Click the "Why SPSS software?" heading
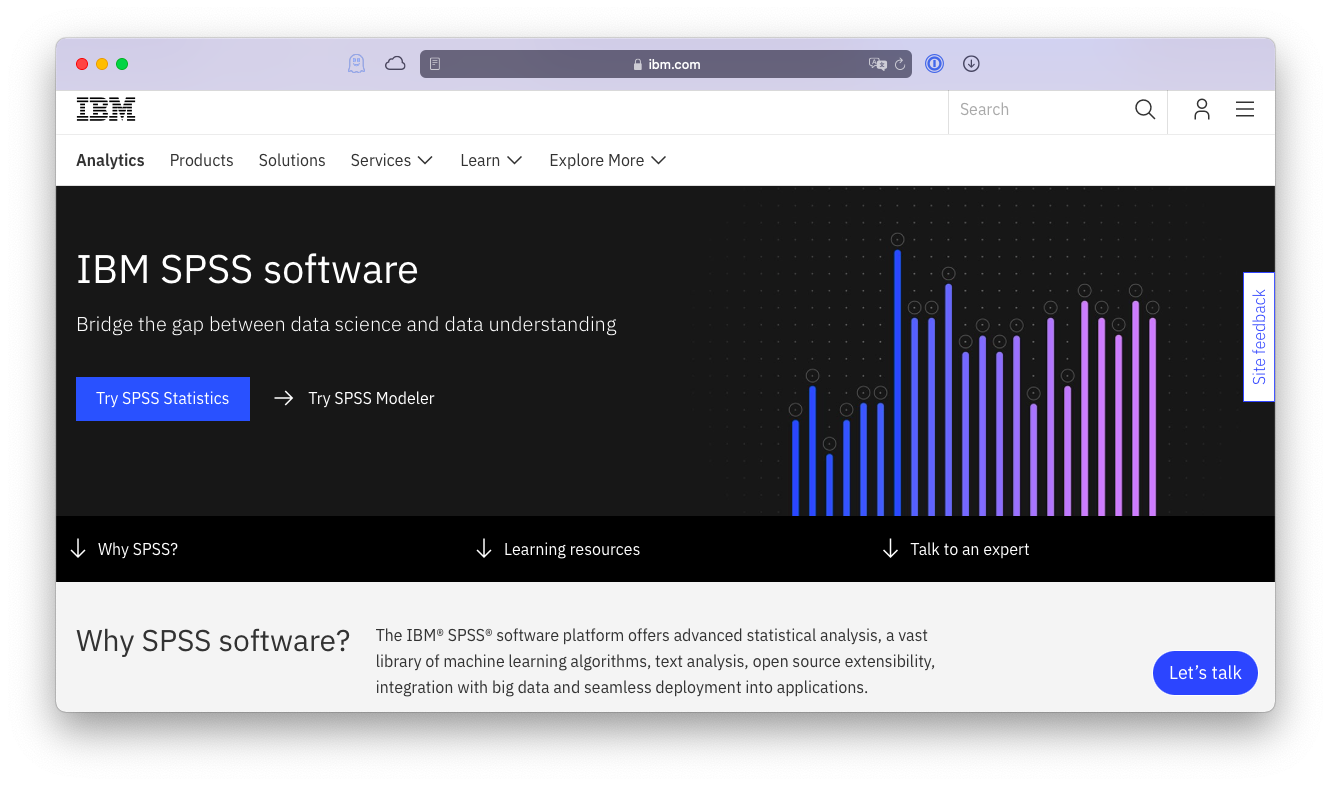The width and height of the screenshot is (1331, 786). tap(213, 640)
